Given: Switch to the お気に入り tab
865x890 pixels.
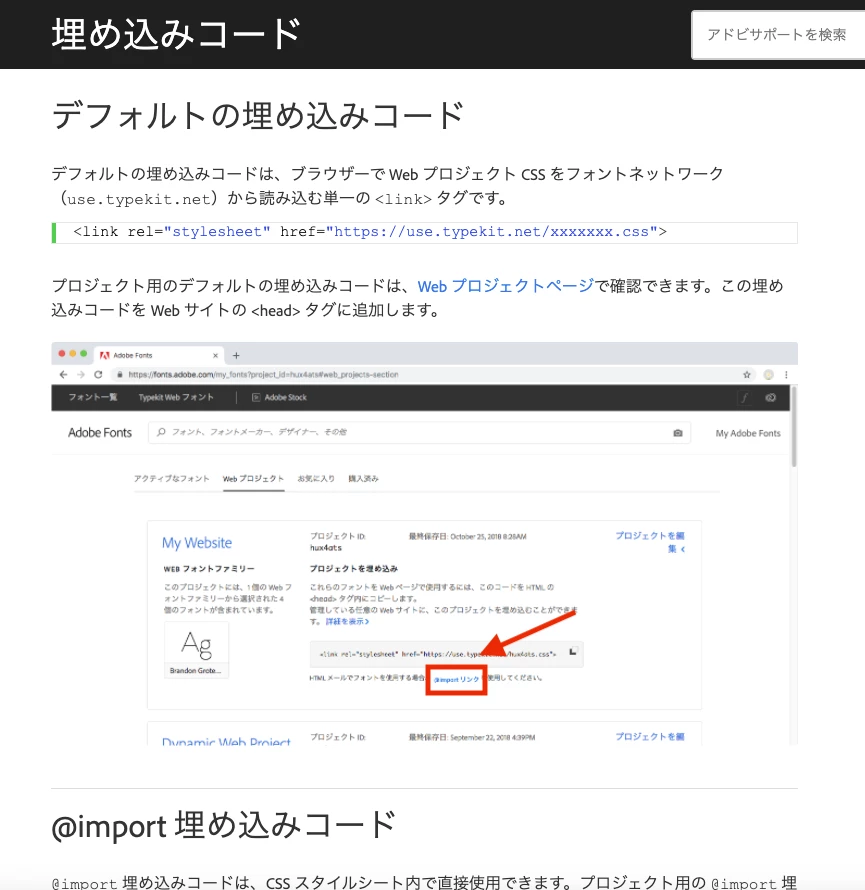Looking at the screenshot, I should (x=316, y=478).
